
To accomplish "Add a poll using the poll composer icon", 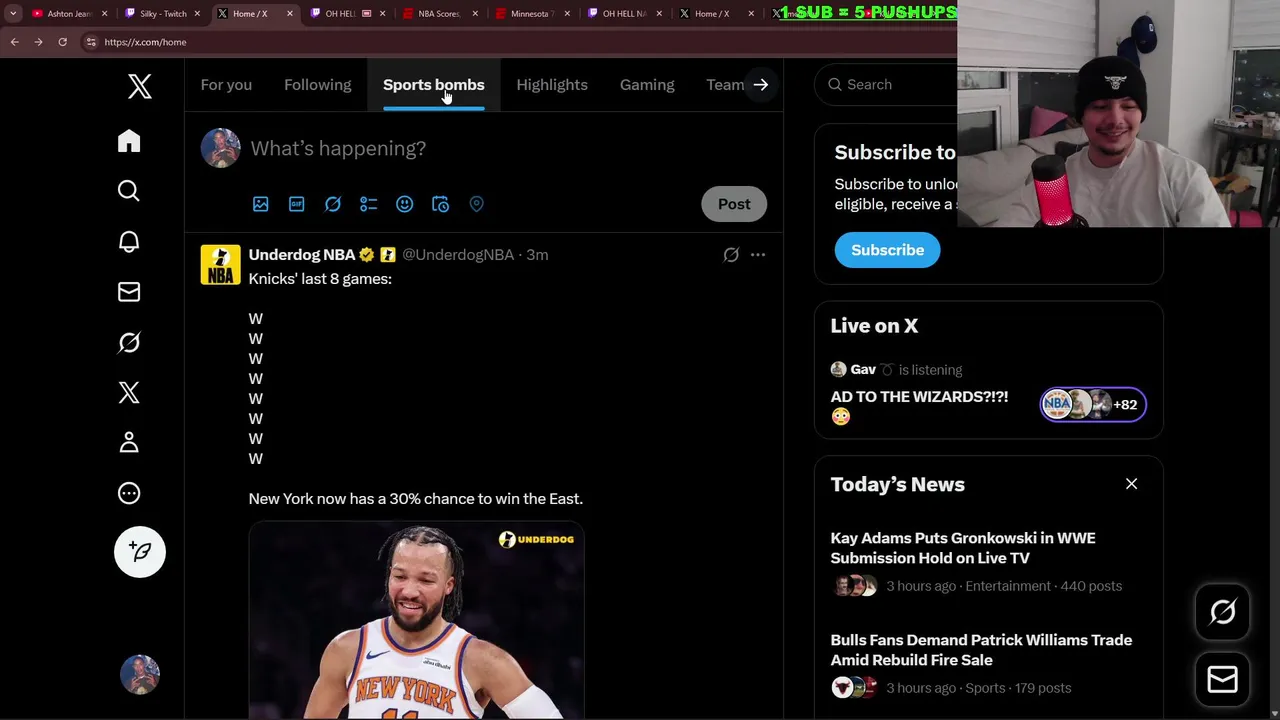I will [x=369, y=204].
